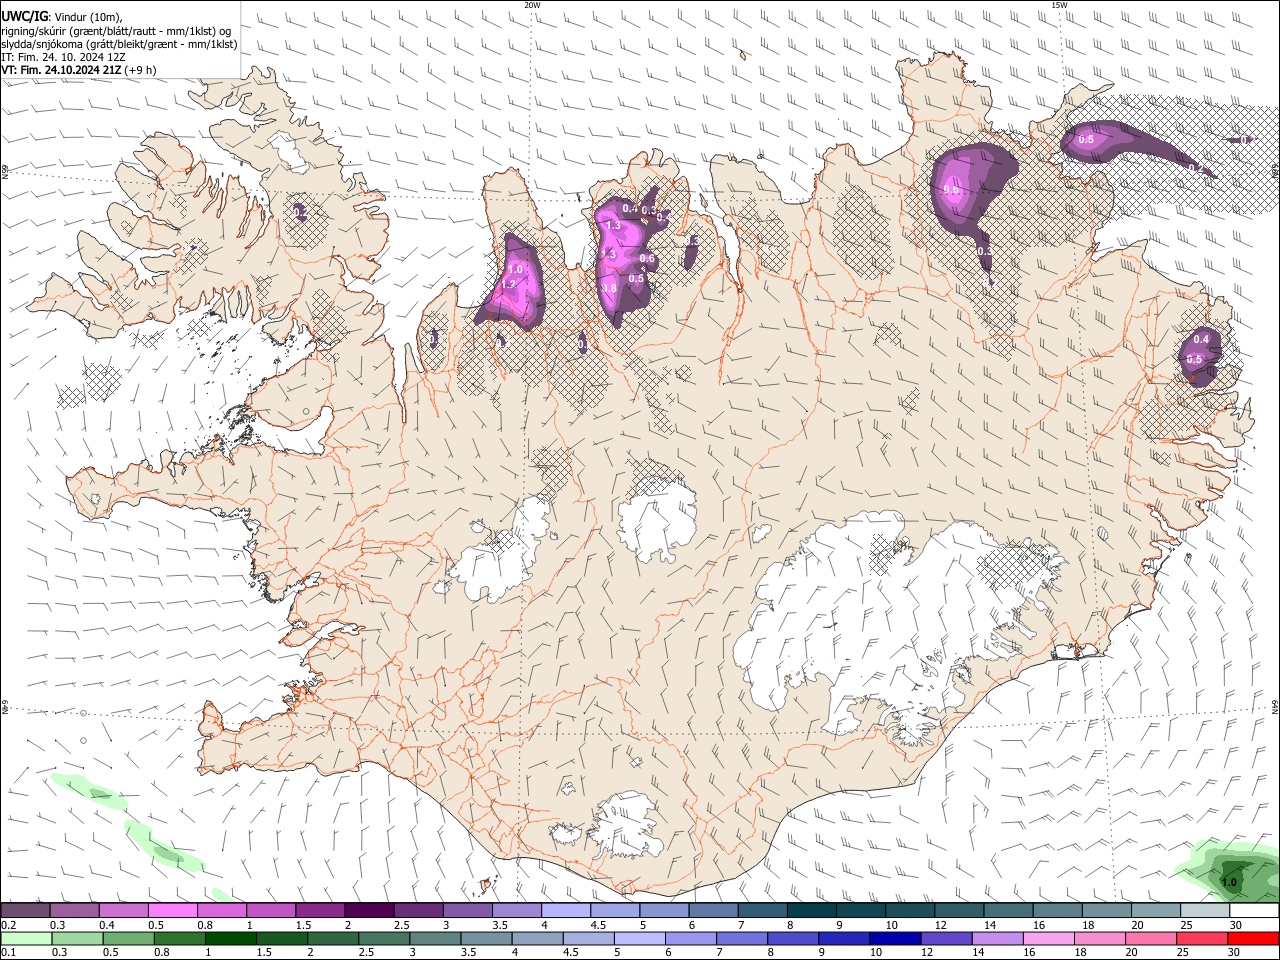Click the darkest purple 2 swatch in the upper scale

coord(369,910)
